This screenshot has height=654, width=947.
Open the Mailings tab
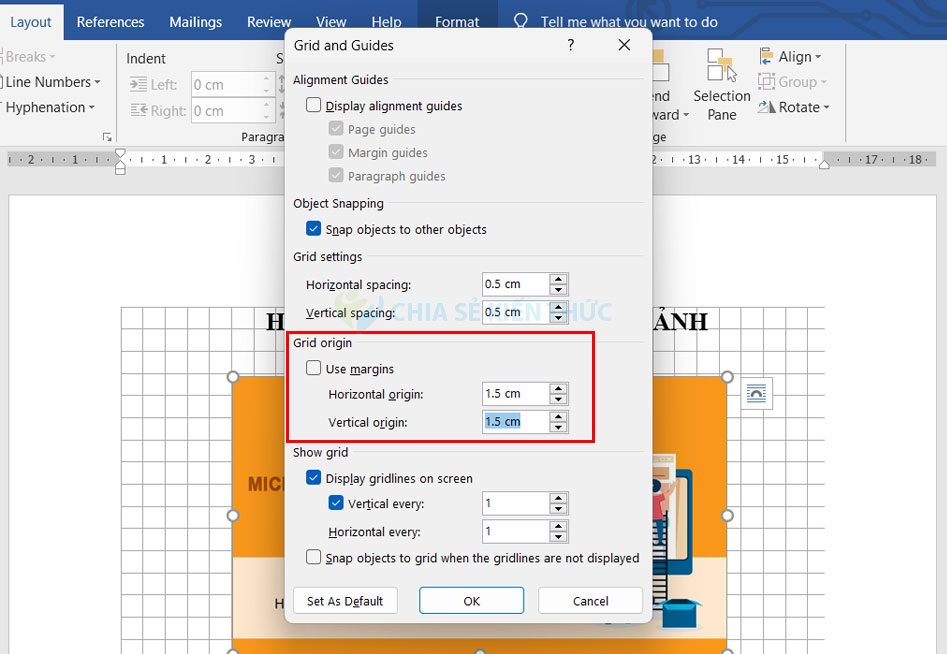click(x=197, y=21)
